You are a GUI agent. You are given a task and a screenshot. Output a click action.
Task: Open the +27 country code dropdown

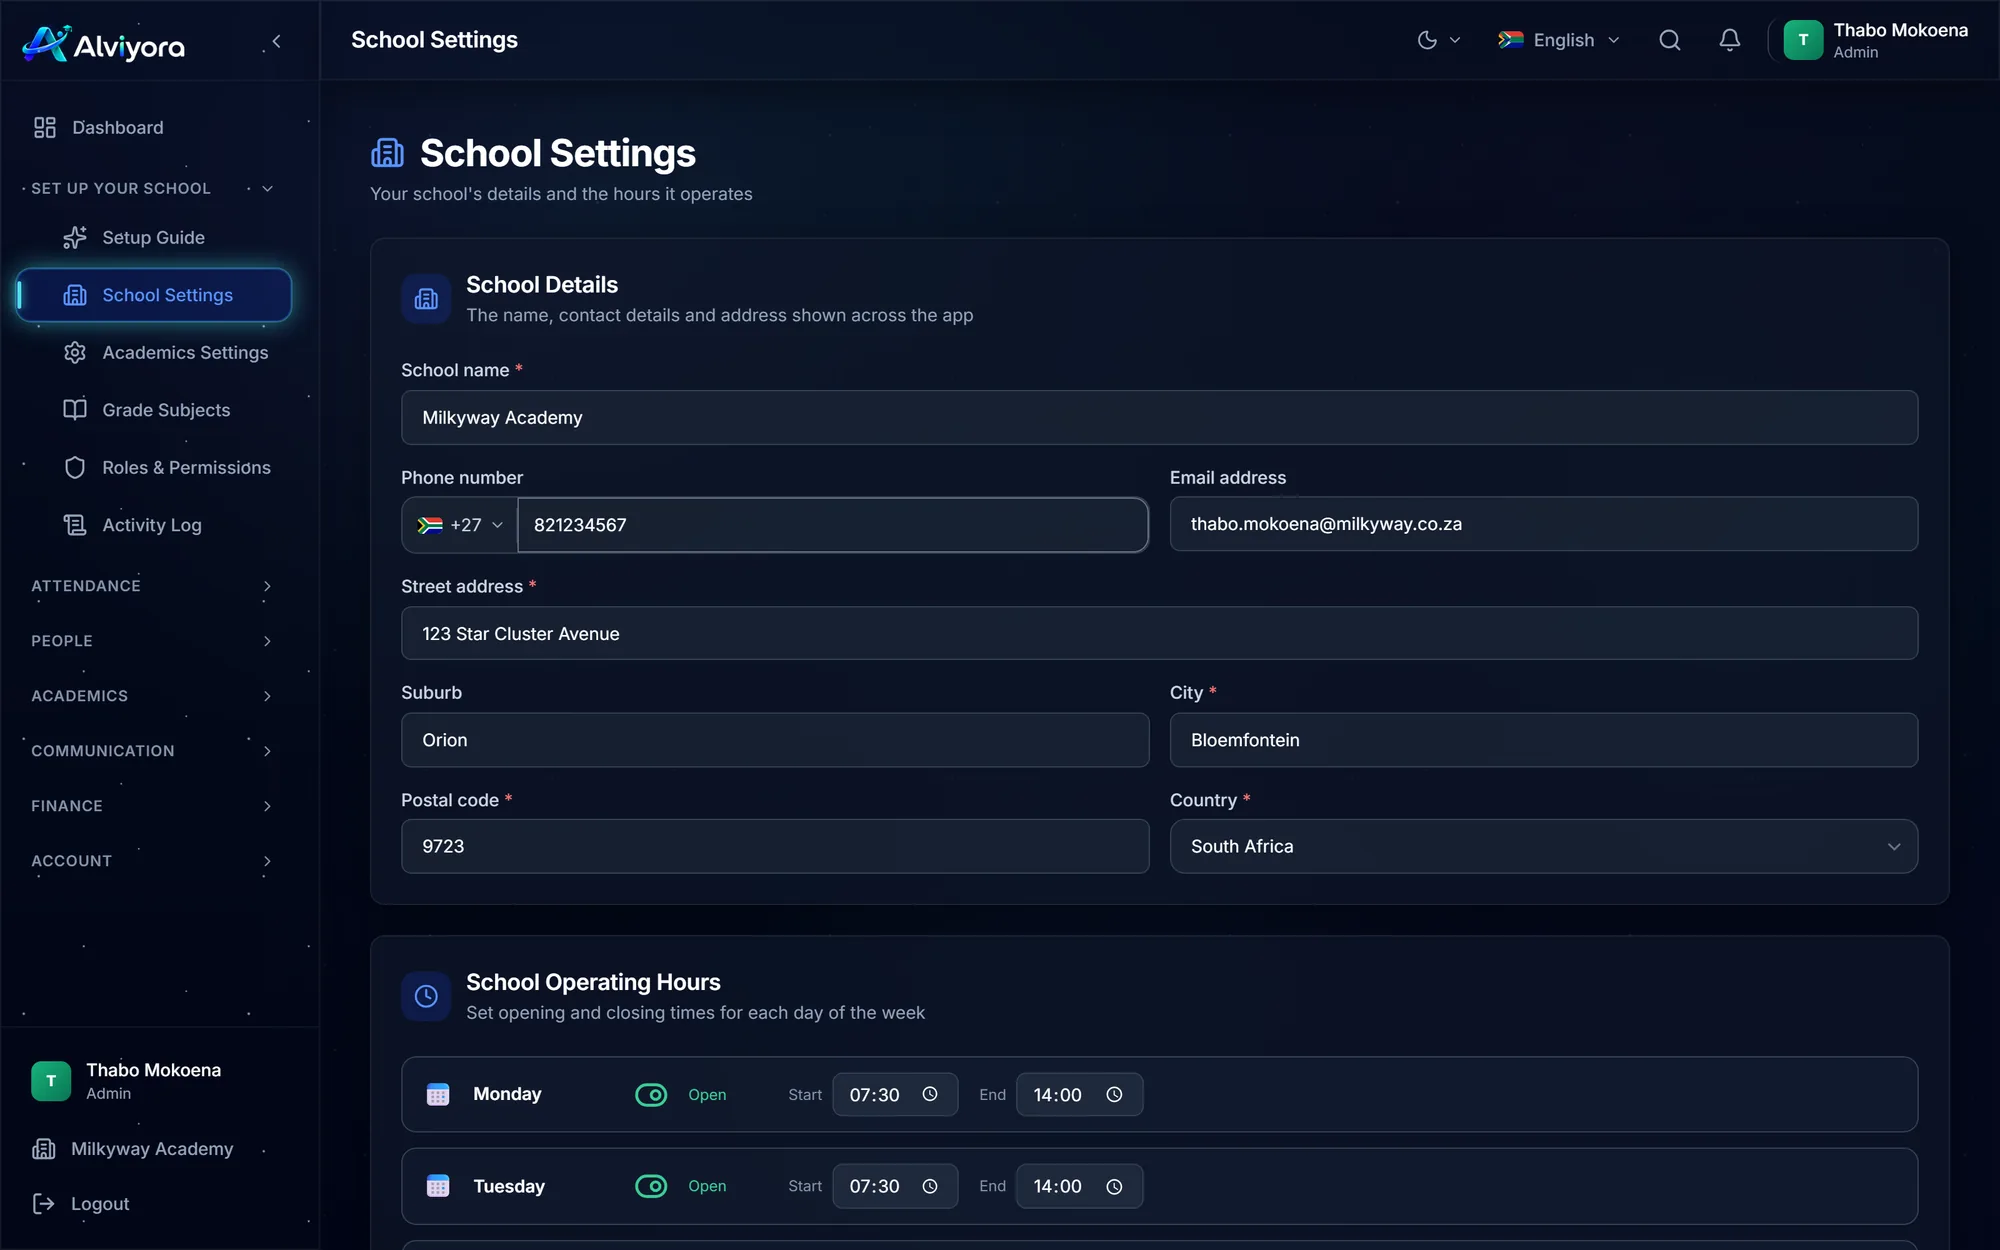[x=460, y=525]
